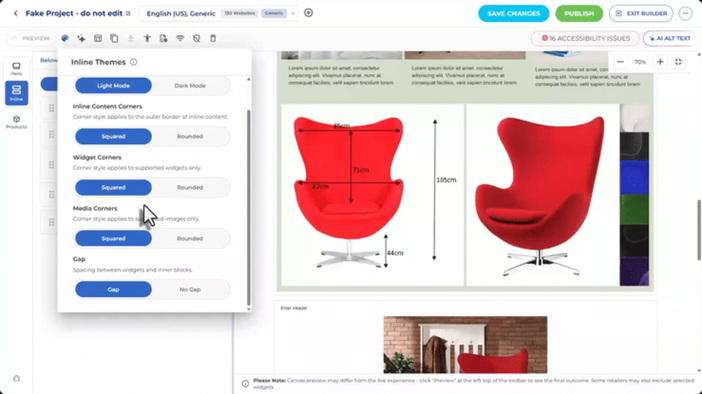Click the crossed-out shield icon in toolbar

pyautogui.click(x=197, y=39)
